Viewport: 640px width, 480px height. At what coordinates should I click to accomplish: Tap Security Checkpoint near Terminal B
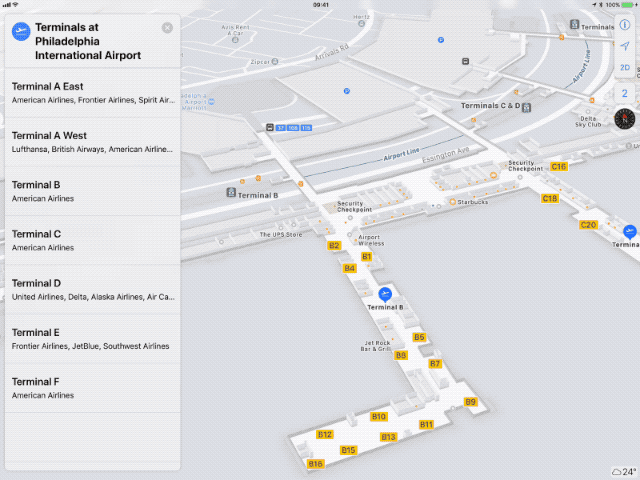[354, 207]
